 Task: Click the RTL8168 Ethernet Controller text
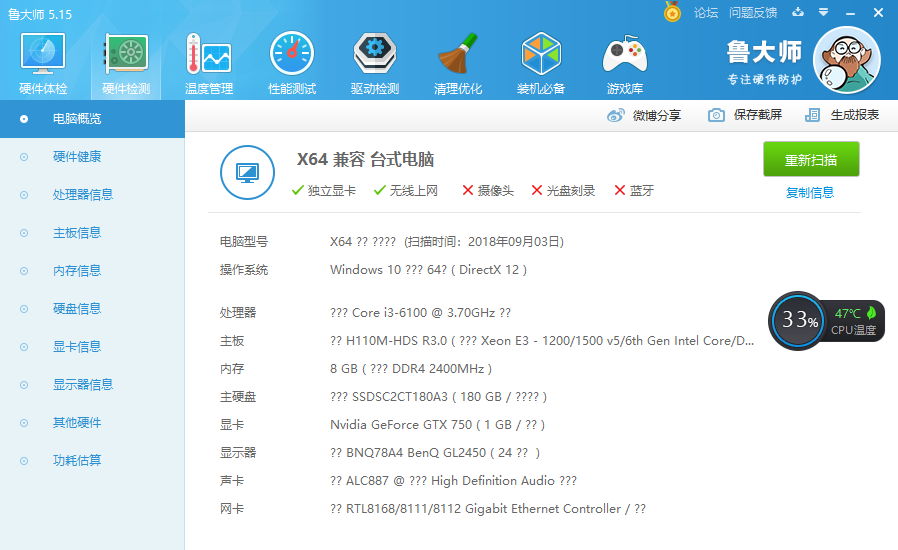pos(488,509)
